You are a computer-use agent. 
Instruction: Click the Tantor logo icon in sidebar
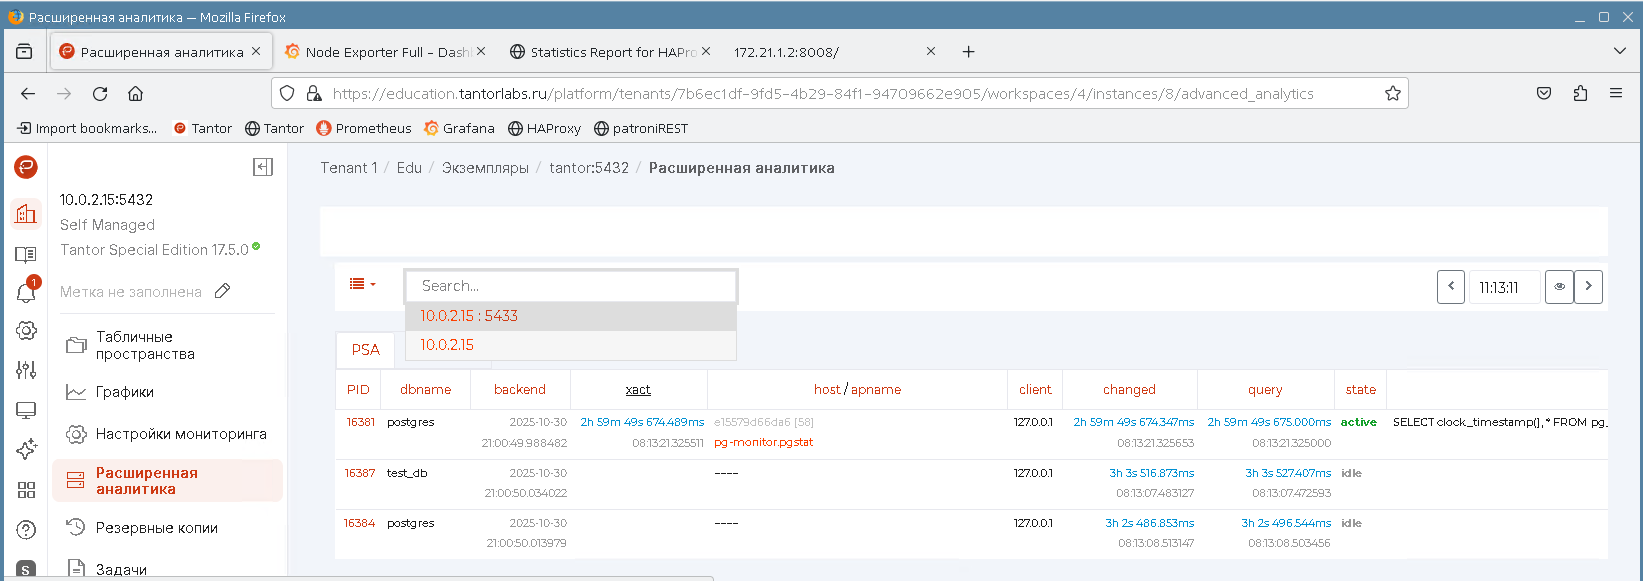(x=26, y=167)
